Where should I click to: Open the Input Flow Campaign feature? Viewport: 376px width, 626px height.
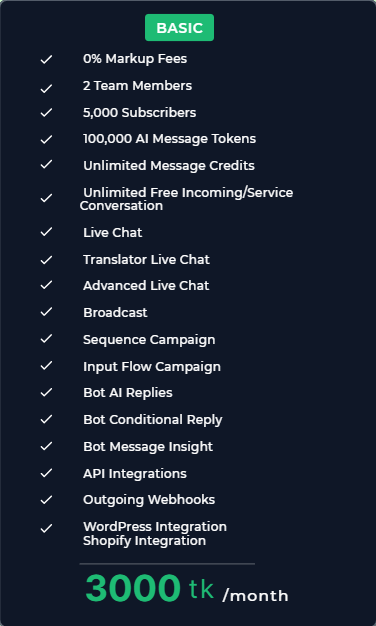[x=152, y=367]
